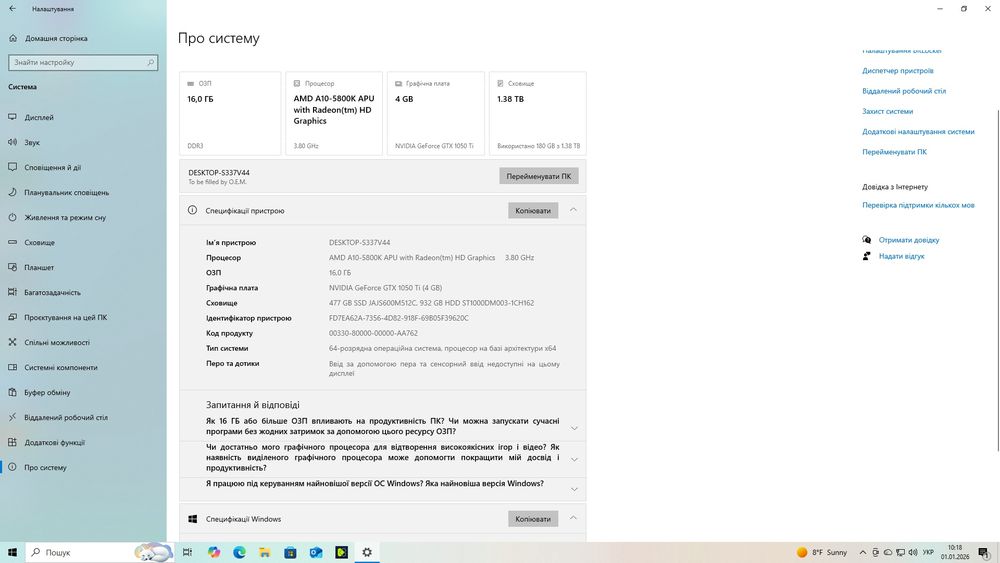Click the Отримати довідку link
Viewport: 1000px width, 563px height.
point(909,240)
